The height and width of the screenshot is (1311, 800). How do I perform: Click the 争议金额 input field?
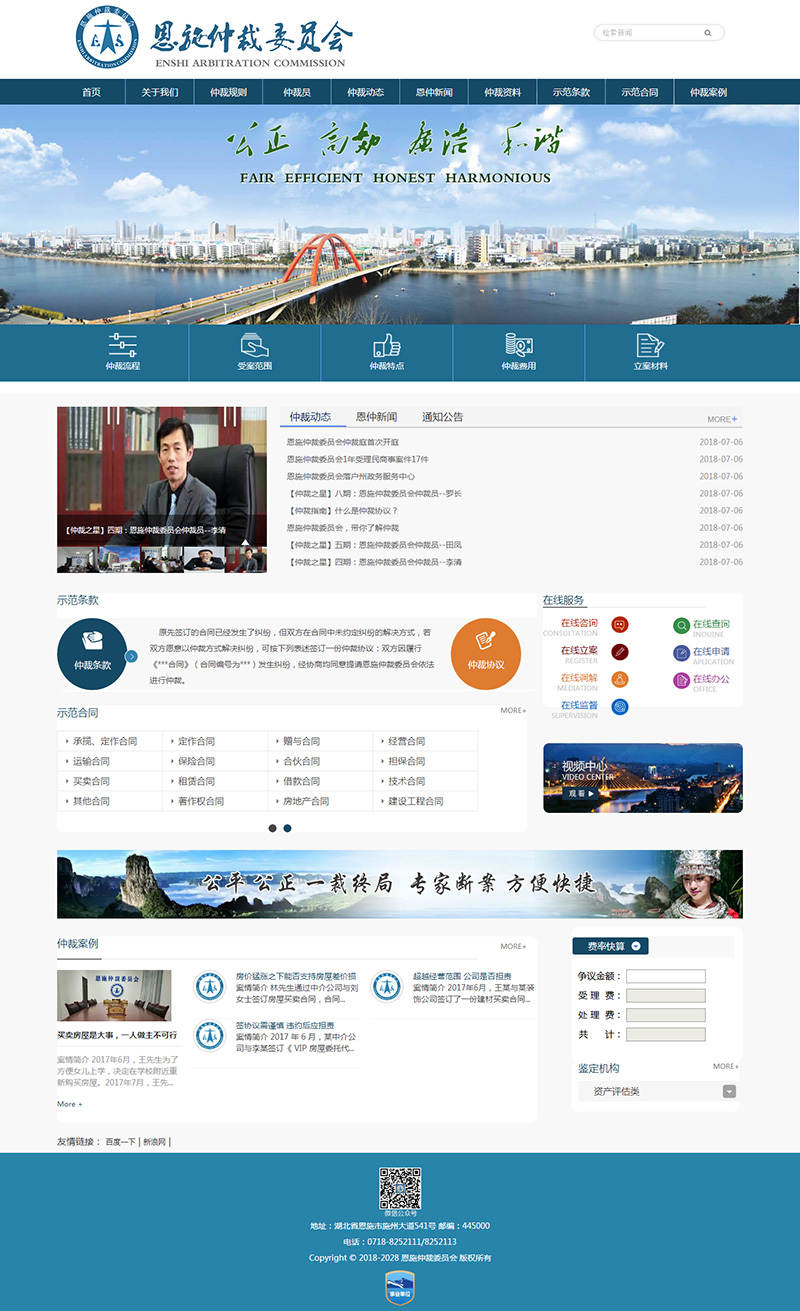666,976
